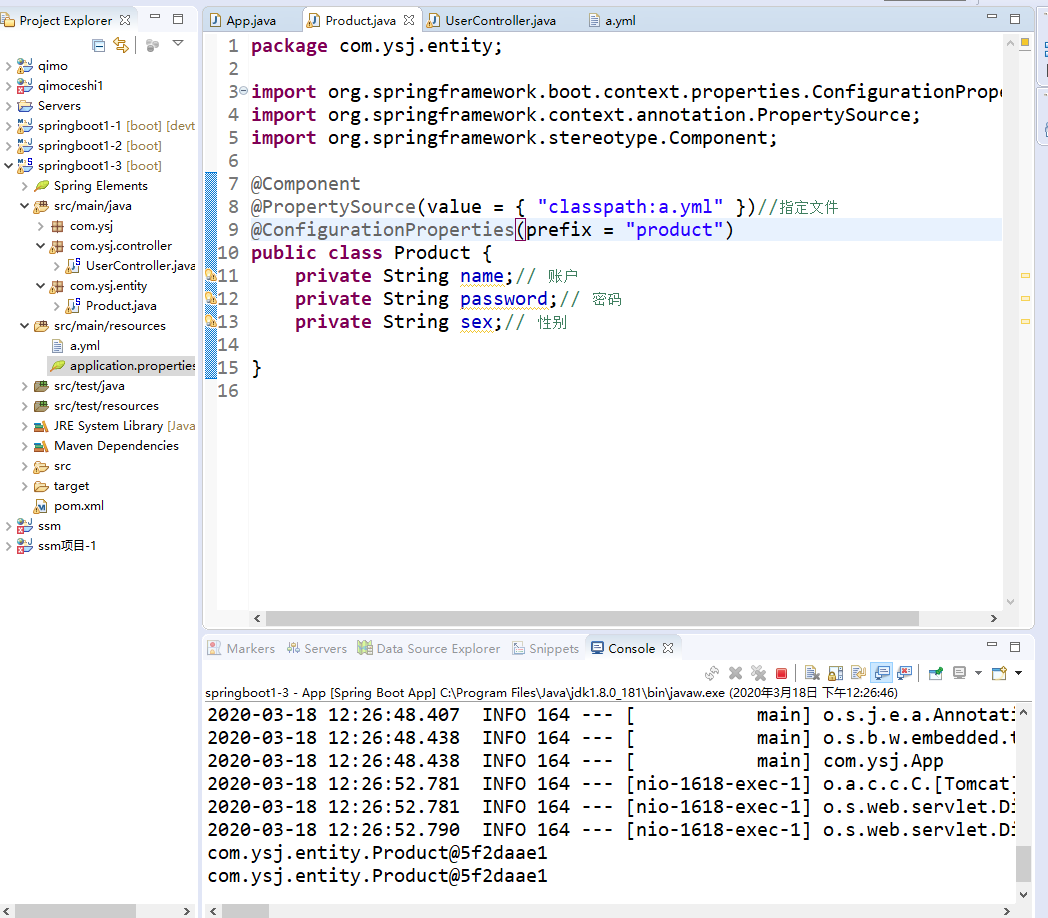Select the ssm项目-1 project
Screen dimensions: 1048x918
[67, 546]
